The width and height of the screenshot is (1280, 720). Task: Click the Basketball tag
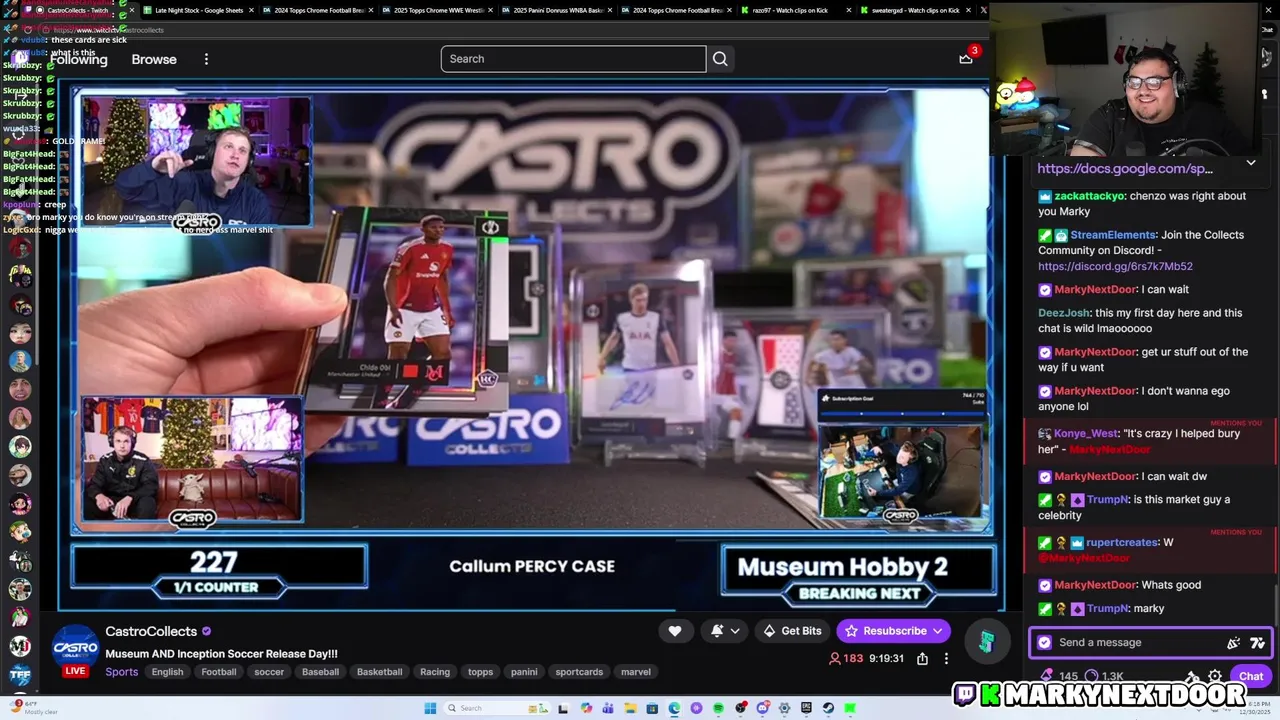click(379, 672)
